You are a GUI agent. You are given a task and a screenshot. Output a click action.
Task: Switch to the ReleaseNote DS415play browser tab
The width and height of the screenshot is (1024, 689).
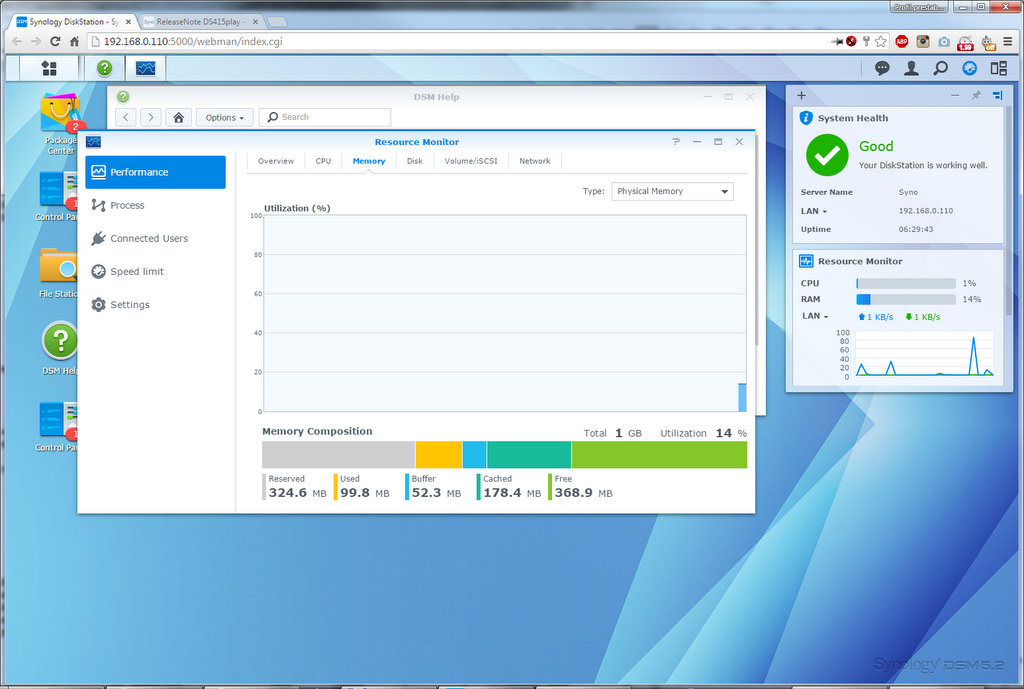coord(201,22)
